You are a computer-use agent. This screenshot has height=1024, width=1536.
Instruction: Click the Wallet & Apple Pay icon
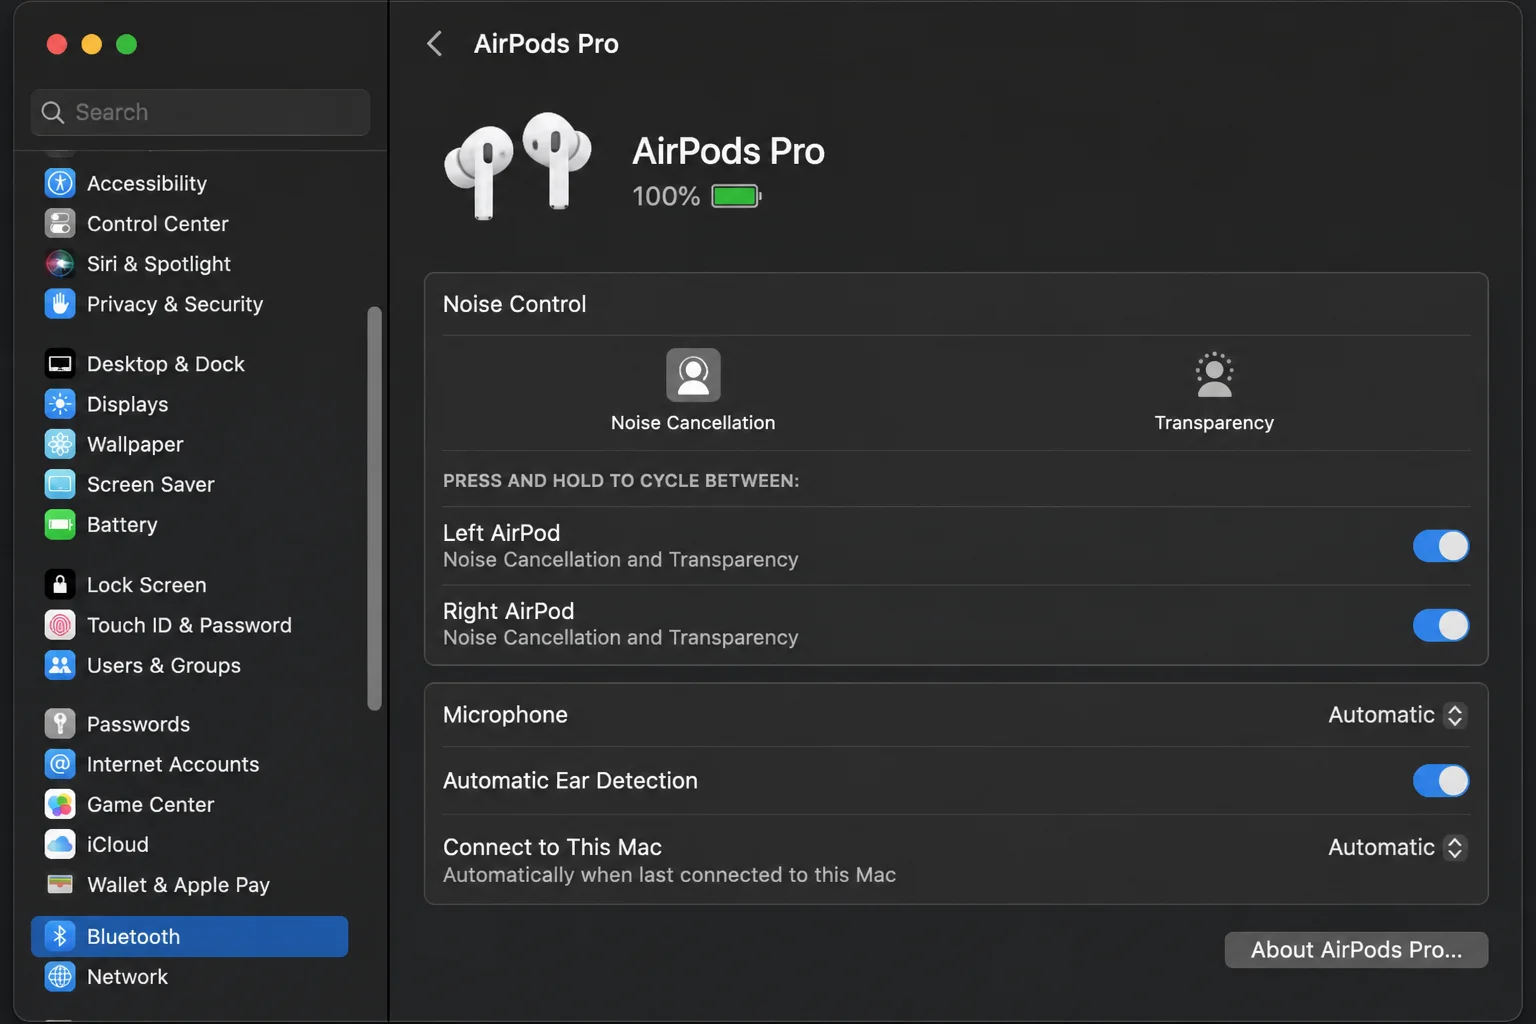pos(60,884)
